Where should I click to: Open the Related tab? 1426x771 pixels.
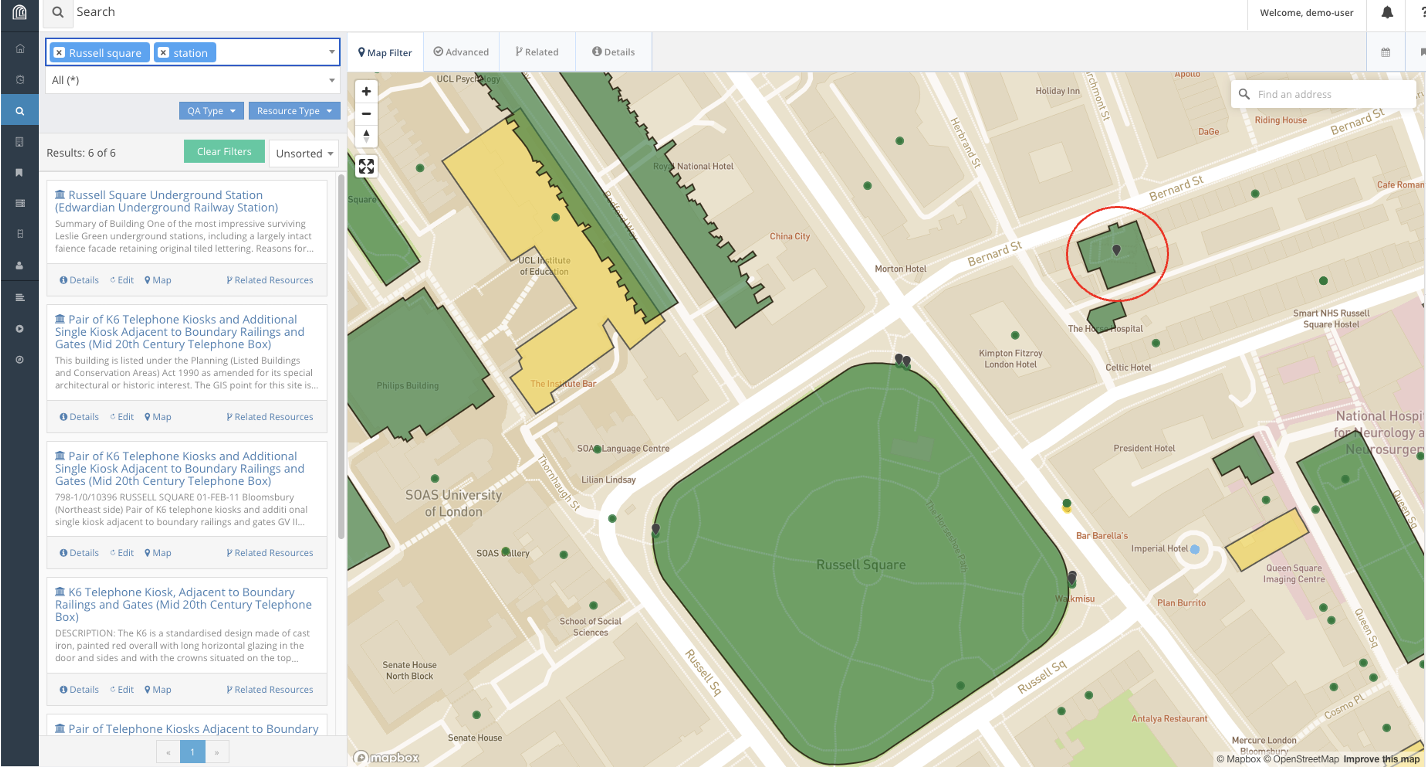coord(537,51)
